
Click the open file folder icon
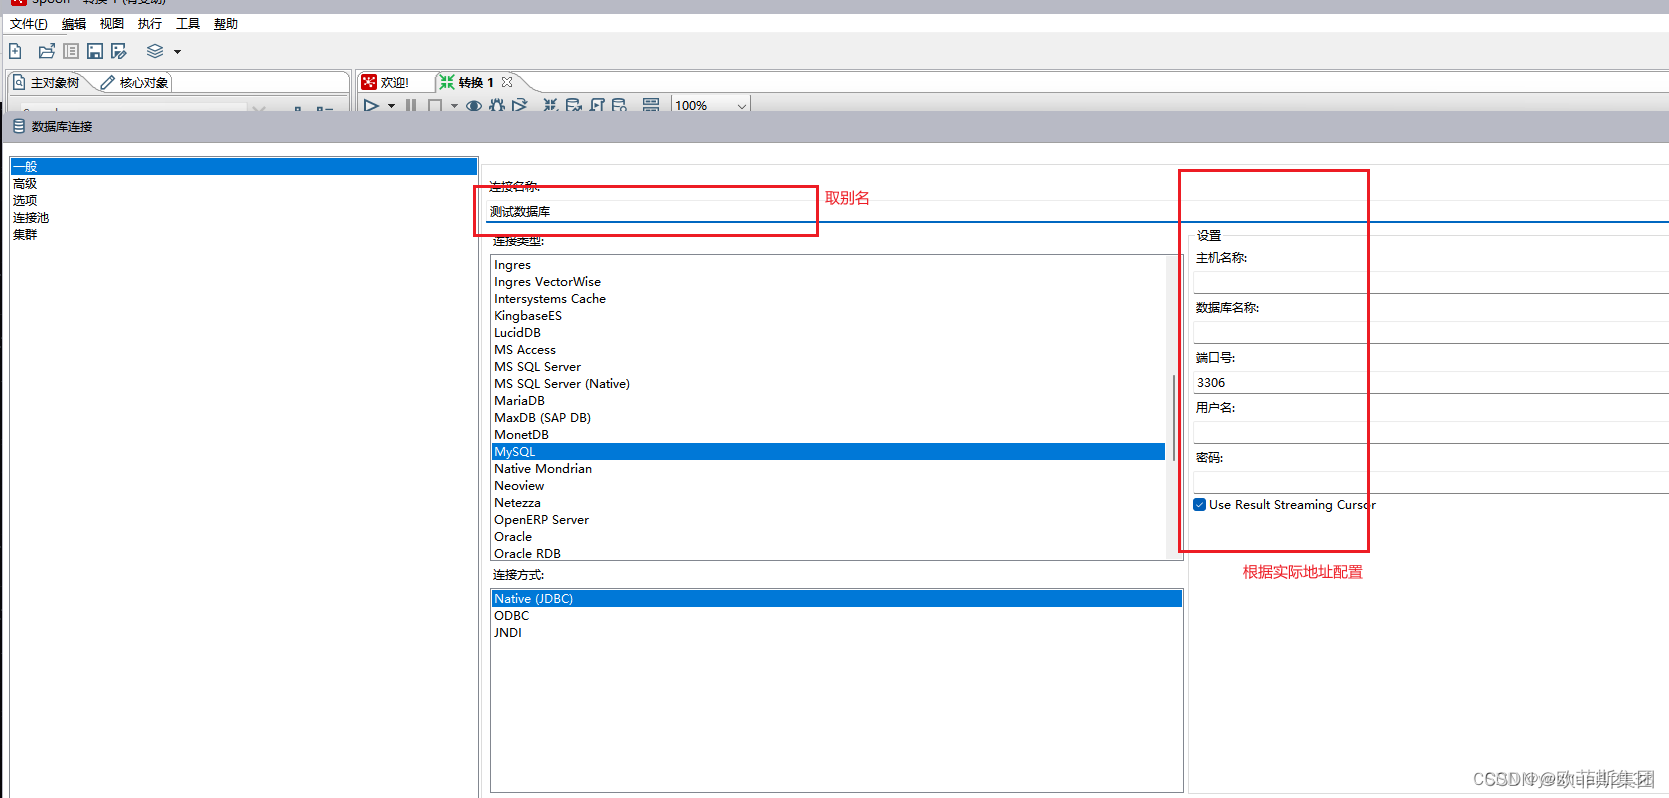click(x=46, y=51)
